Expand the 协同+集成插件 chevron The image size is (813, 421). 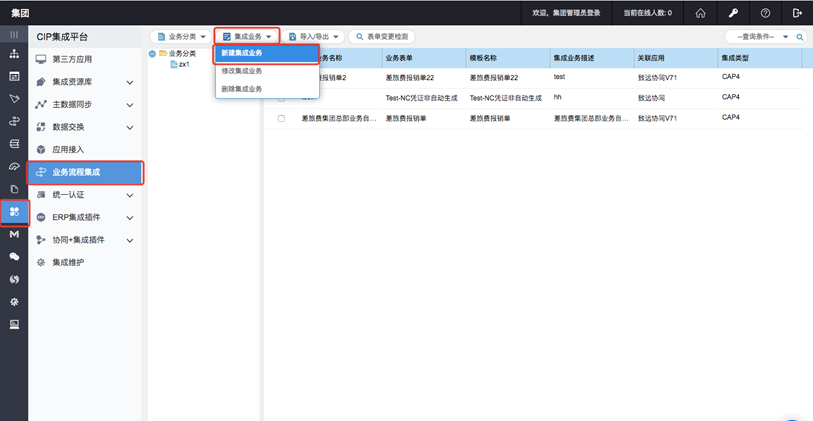(x=130, y=241)
